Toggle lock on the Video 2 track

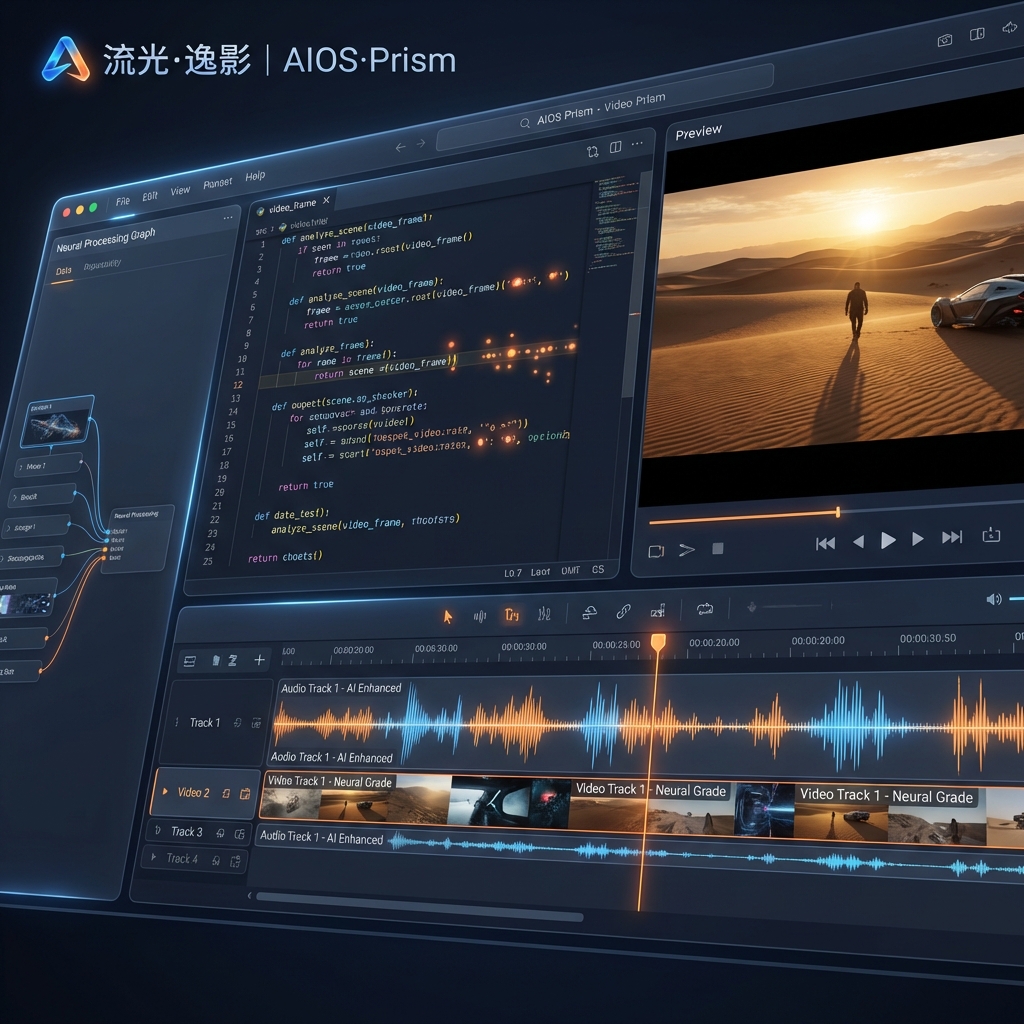(245, 794)
